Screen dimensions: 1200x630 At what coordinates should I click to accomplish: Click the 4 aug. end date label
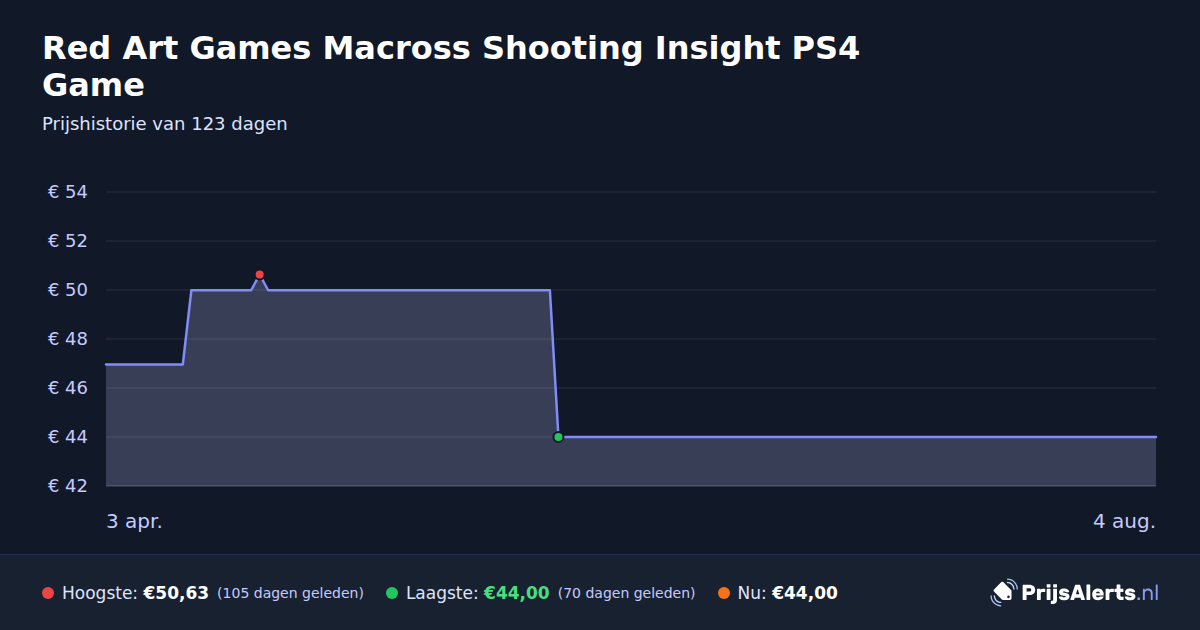pos(1124,522)
